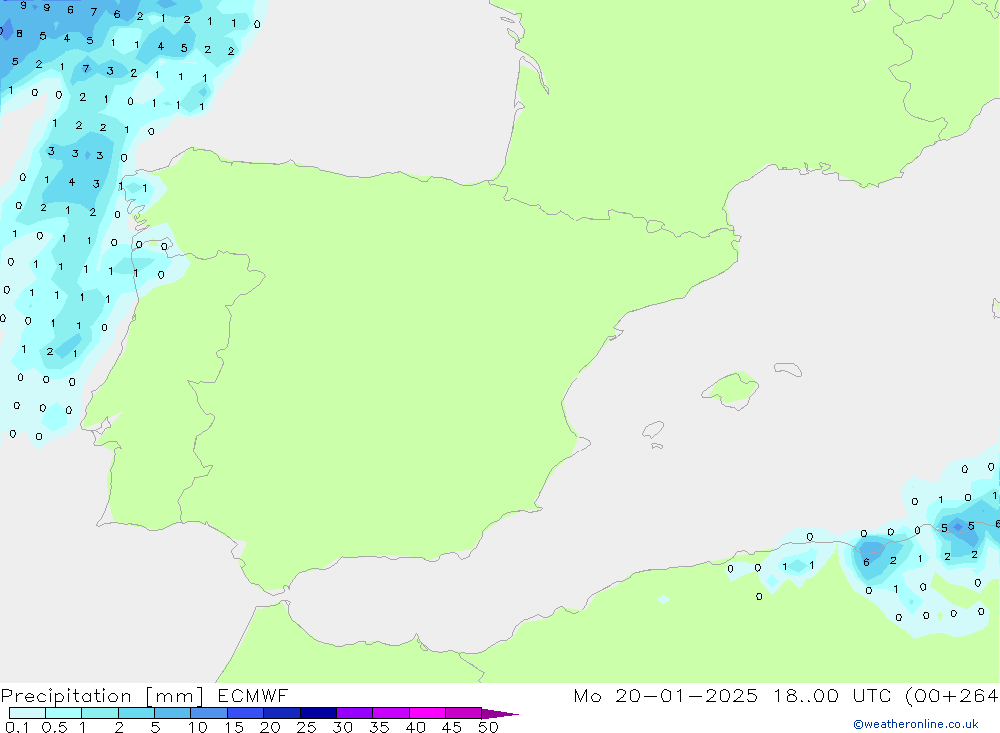This screenshot has height=733, width=1000.
Task: Select the lightest legend swatch between 0.1 and 0.5
Action: (x=27, y=713)
